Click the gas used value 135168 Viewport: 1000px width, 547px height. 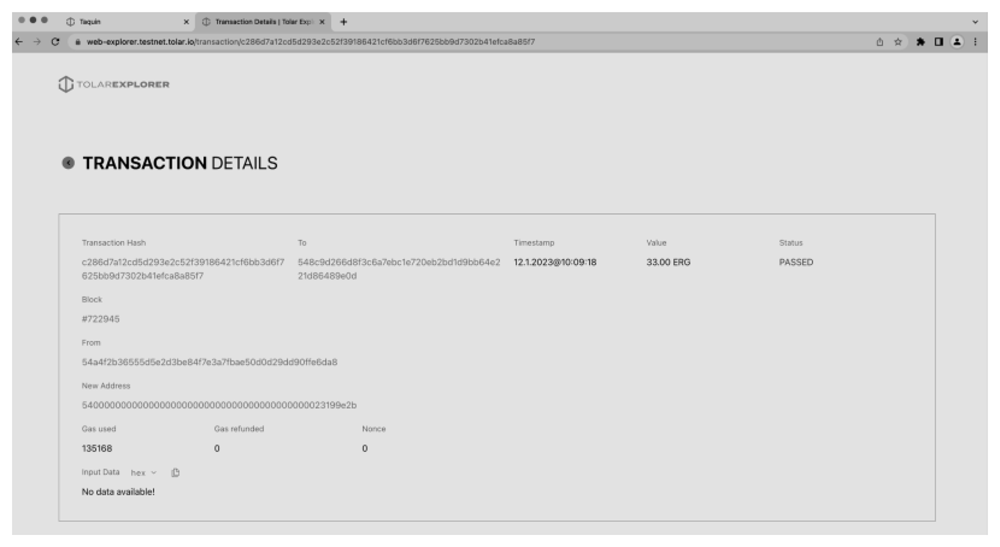point(97,448)
